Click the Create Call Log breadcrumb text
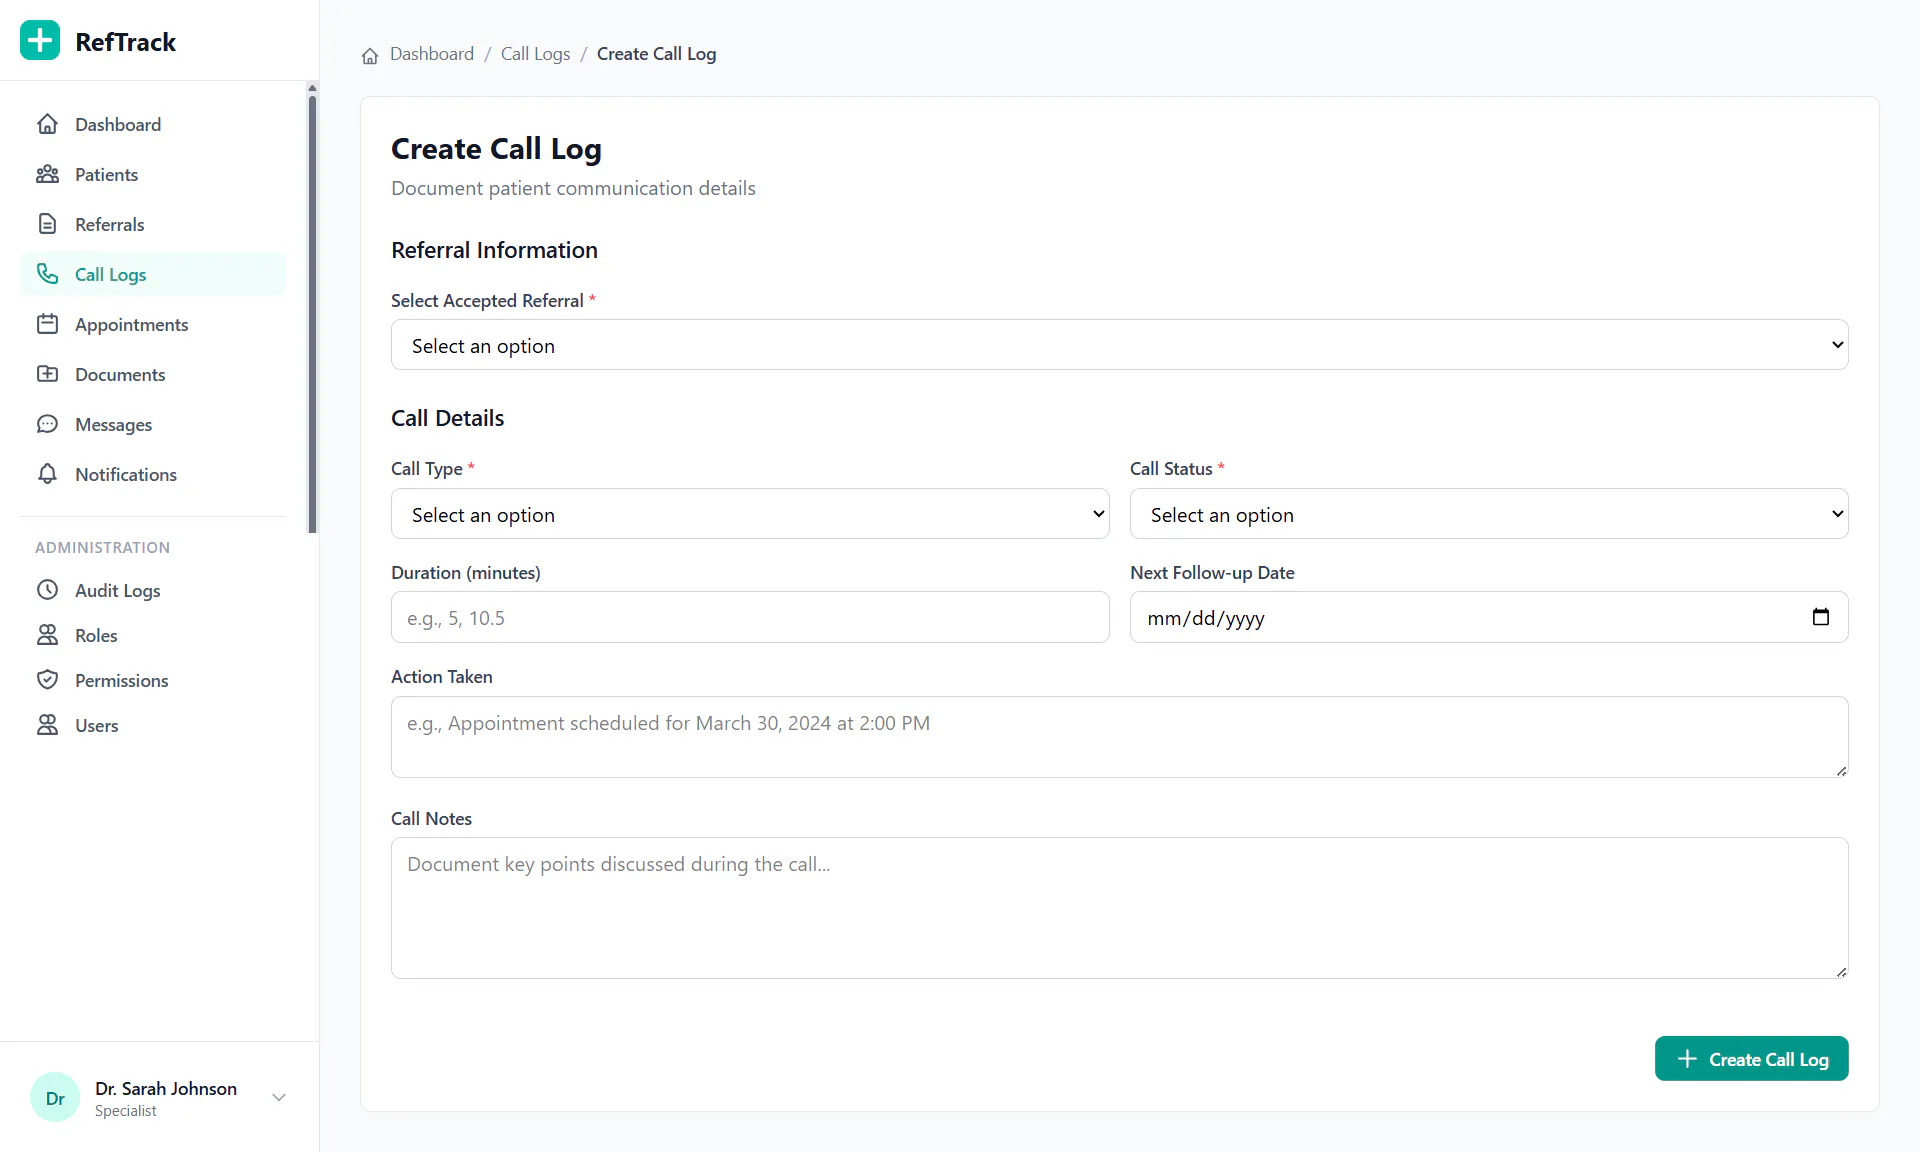Image resolution: width=1920 pixels, height=1152 pixels. (x=656, y=54)
